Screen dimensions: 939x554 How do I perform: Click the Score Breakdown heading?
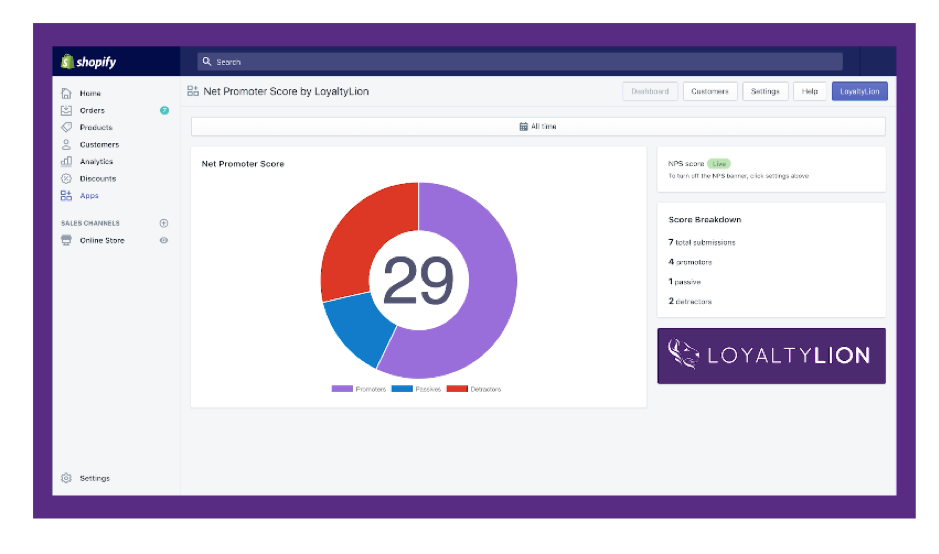click(705, 220)
